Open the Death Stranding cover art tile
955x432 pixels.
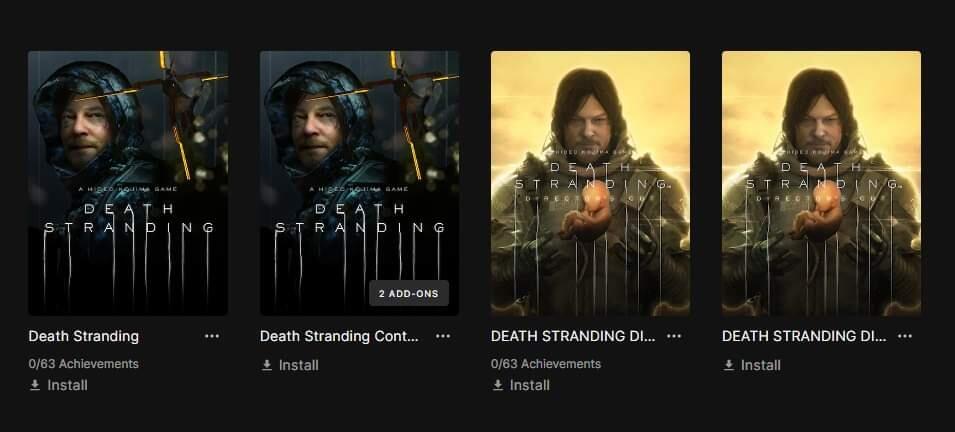click(128, 183)
